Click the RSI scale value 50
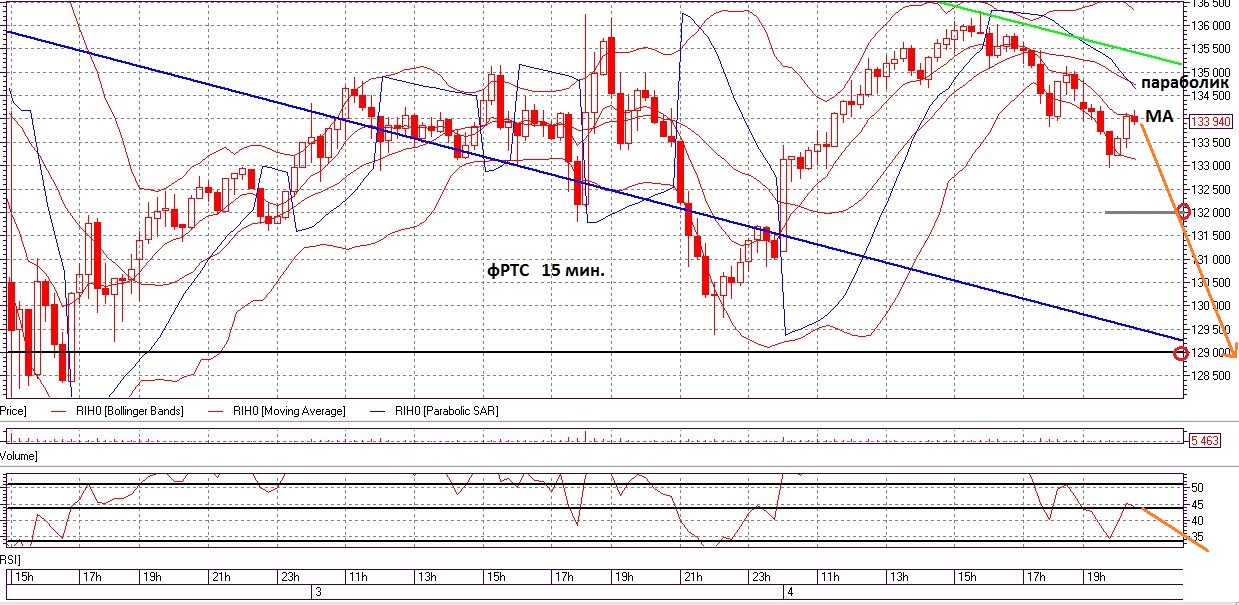1239x605 pixels. pyautogui.click(x=1197, y=488)
